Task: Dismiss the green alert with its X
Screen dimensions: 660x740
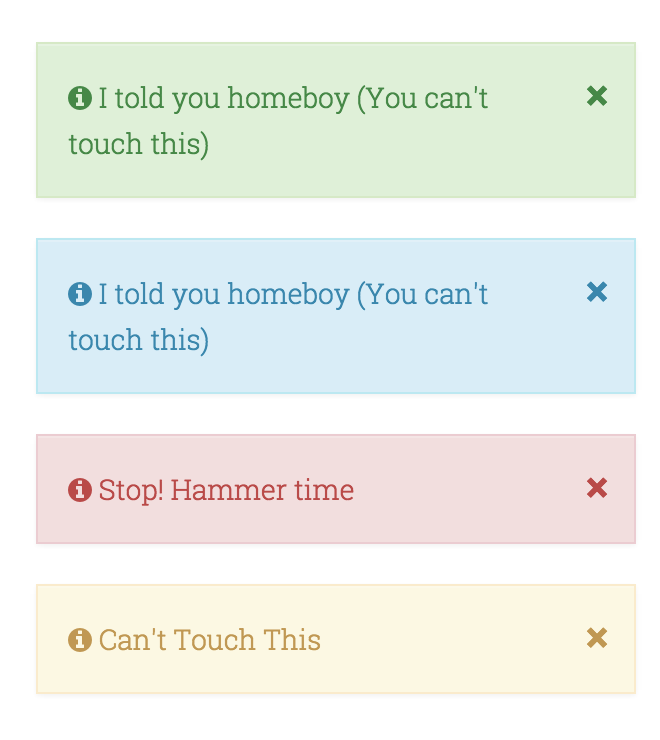Action: [x=597, y=96]
